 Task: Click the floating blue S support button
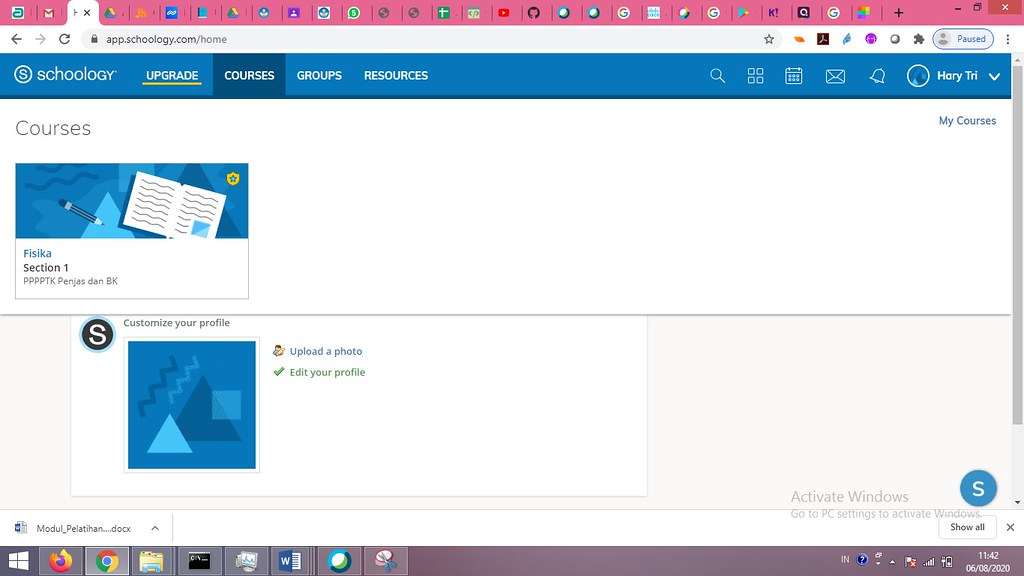(x=978, y=488)
